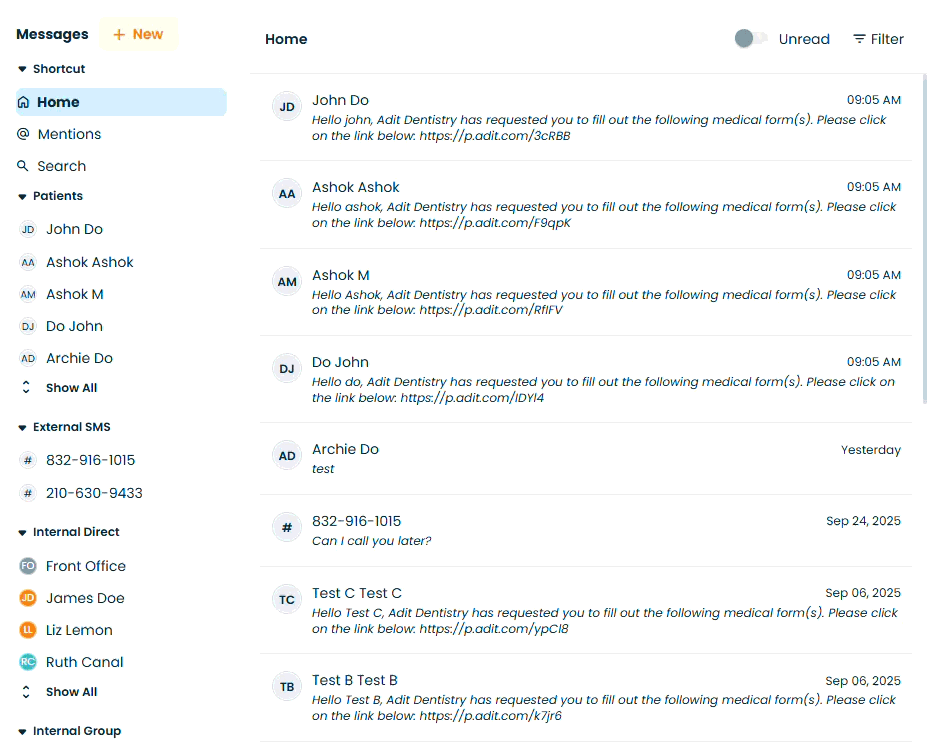
Task: Toggle the Unread messages switch
Action: (750, 39)
